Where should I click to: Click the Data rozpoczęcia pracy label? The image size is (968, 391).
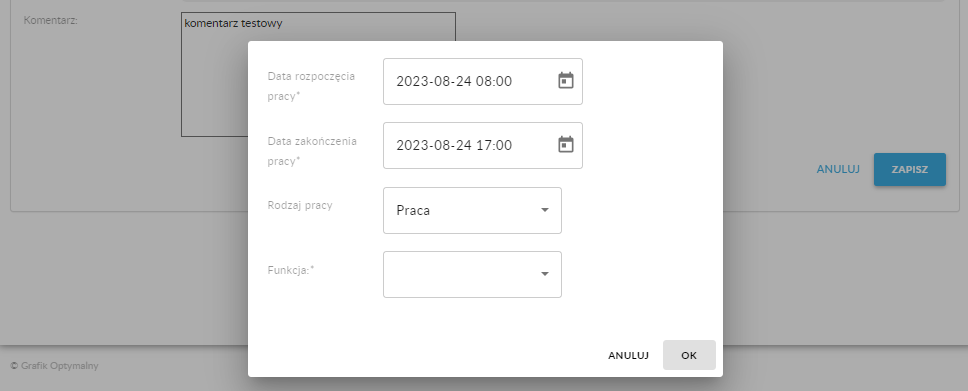(311, 86)
